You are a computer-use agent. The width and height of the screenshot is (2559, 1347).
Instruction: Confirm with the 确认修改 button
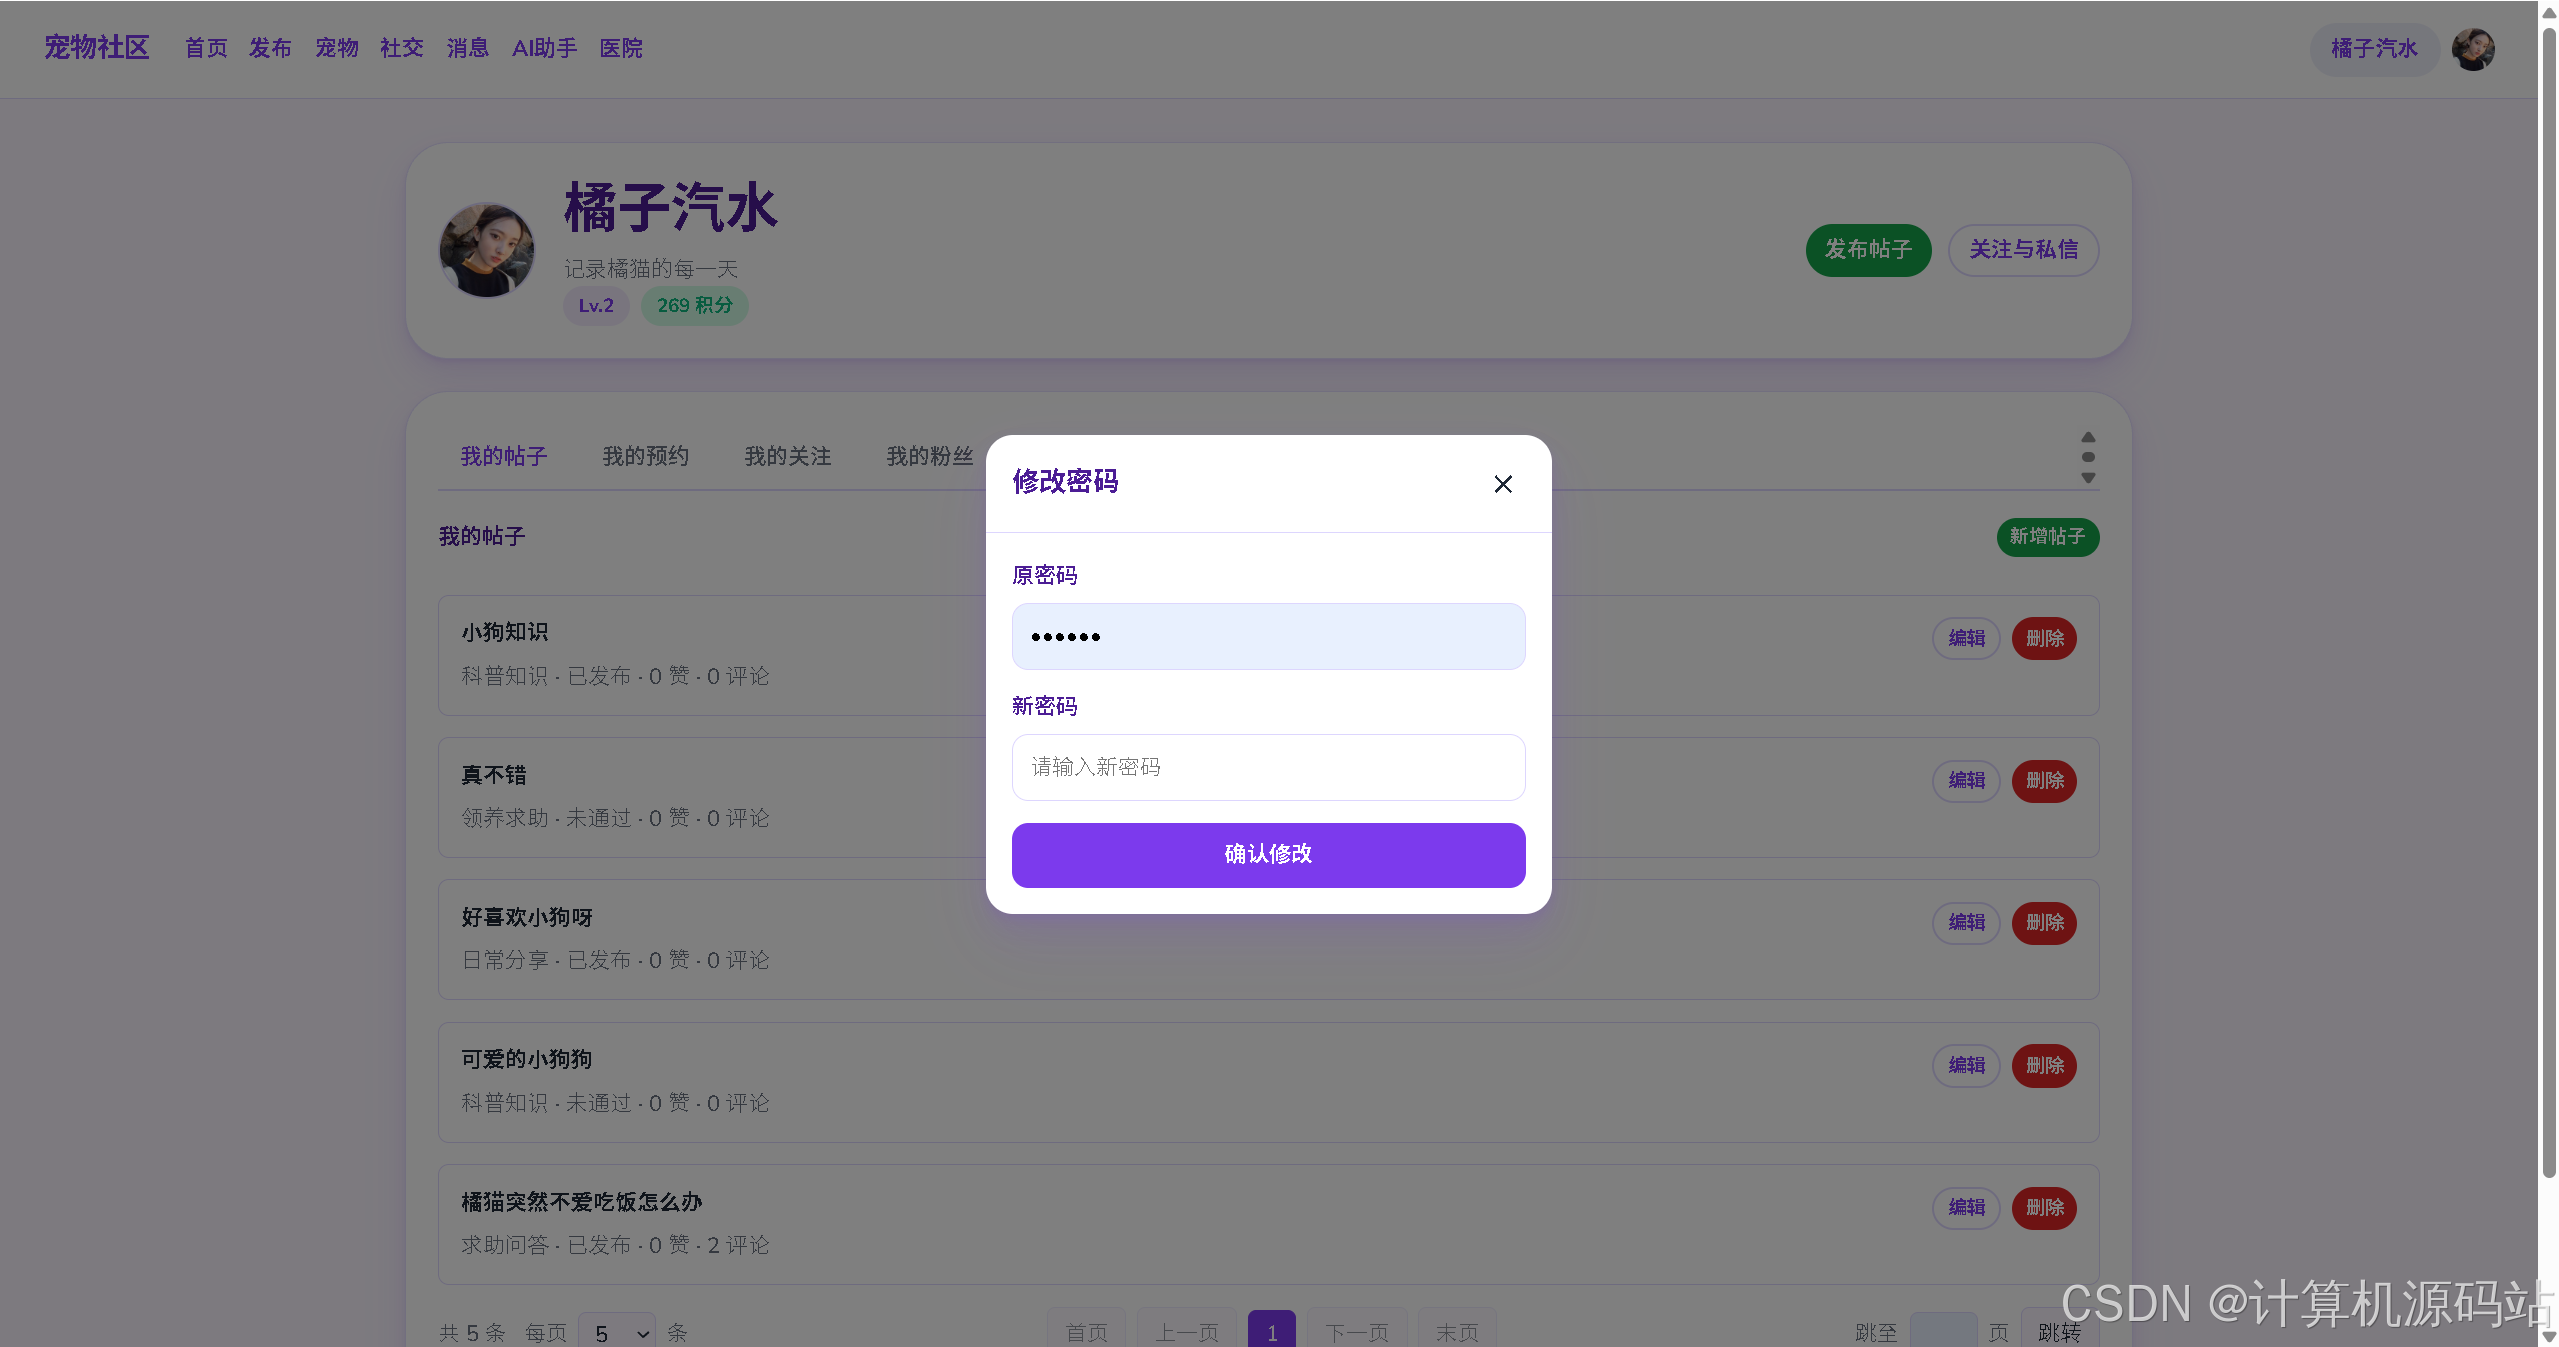[1268, 854]
